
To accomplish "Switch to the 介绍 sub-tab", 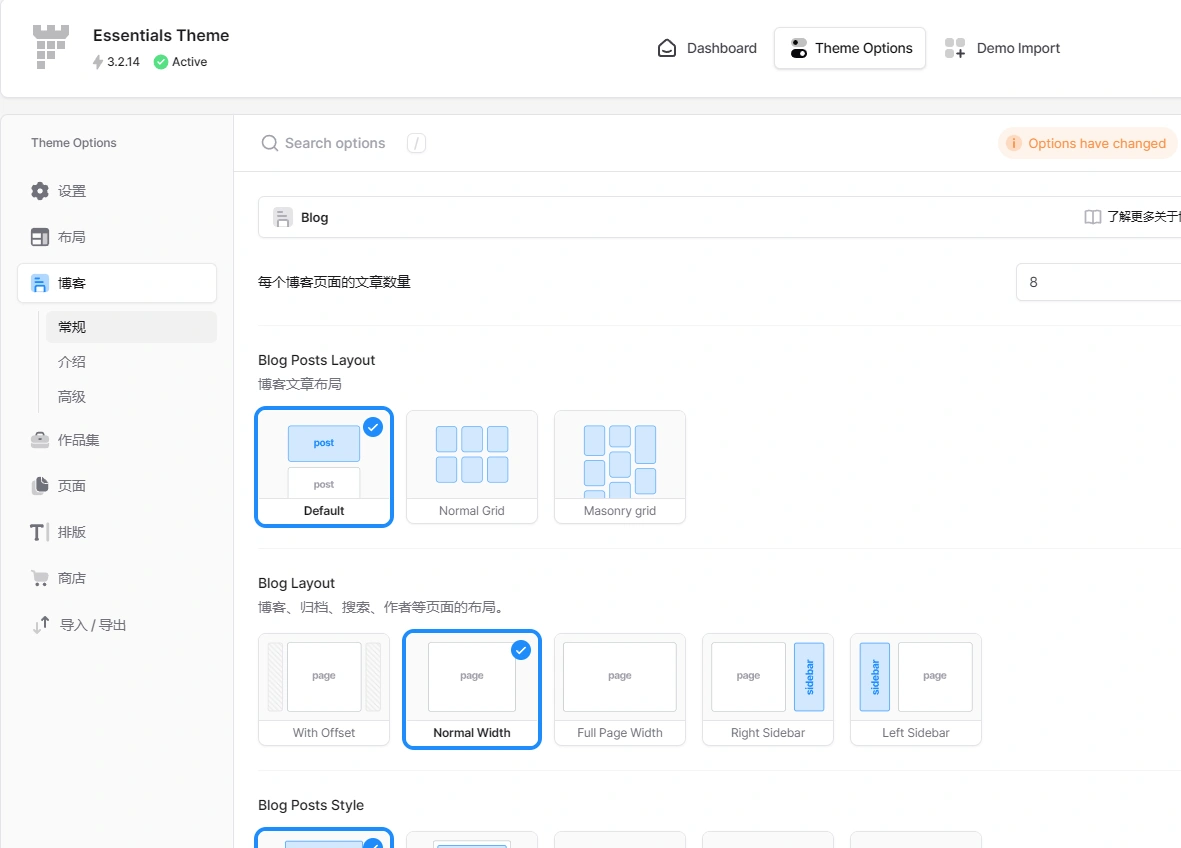I will [71, 361].
